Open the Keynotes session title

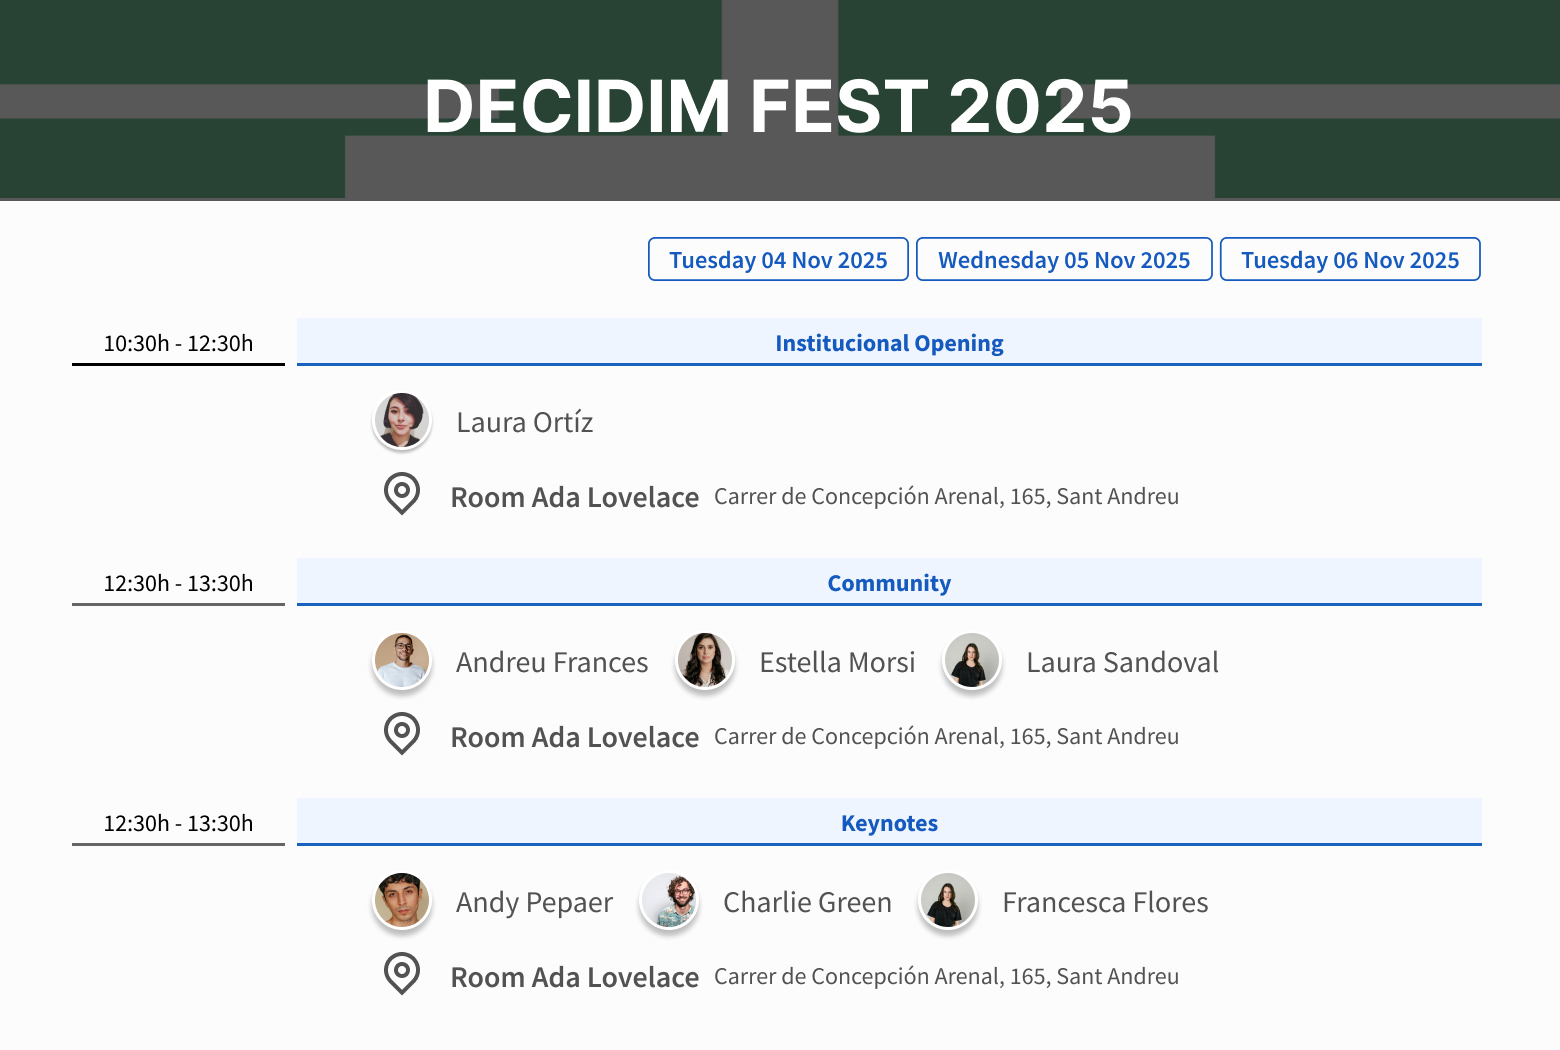(889, 823)
